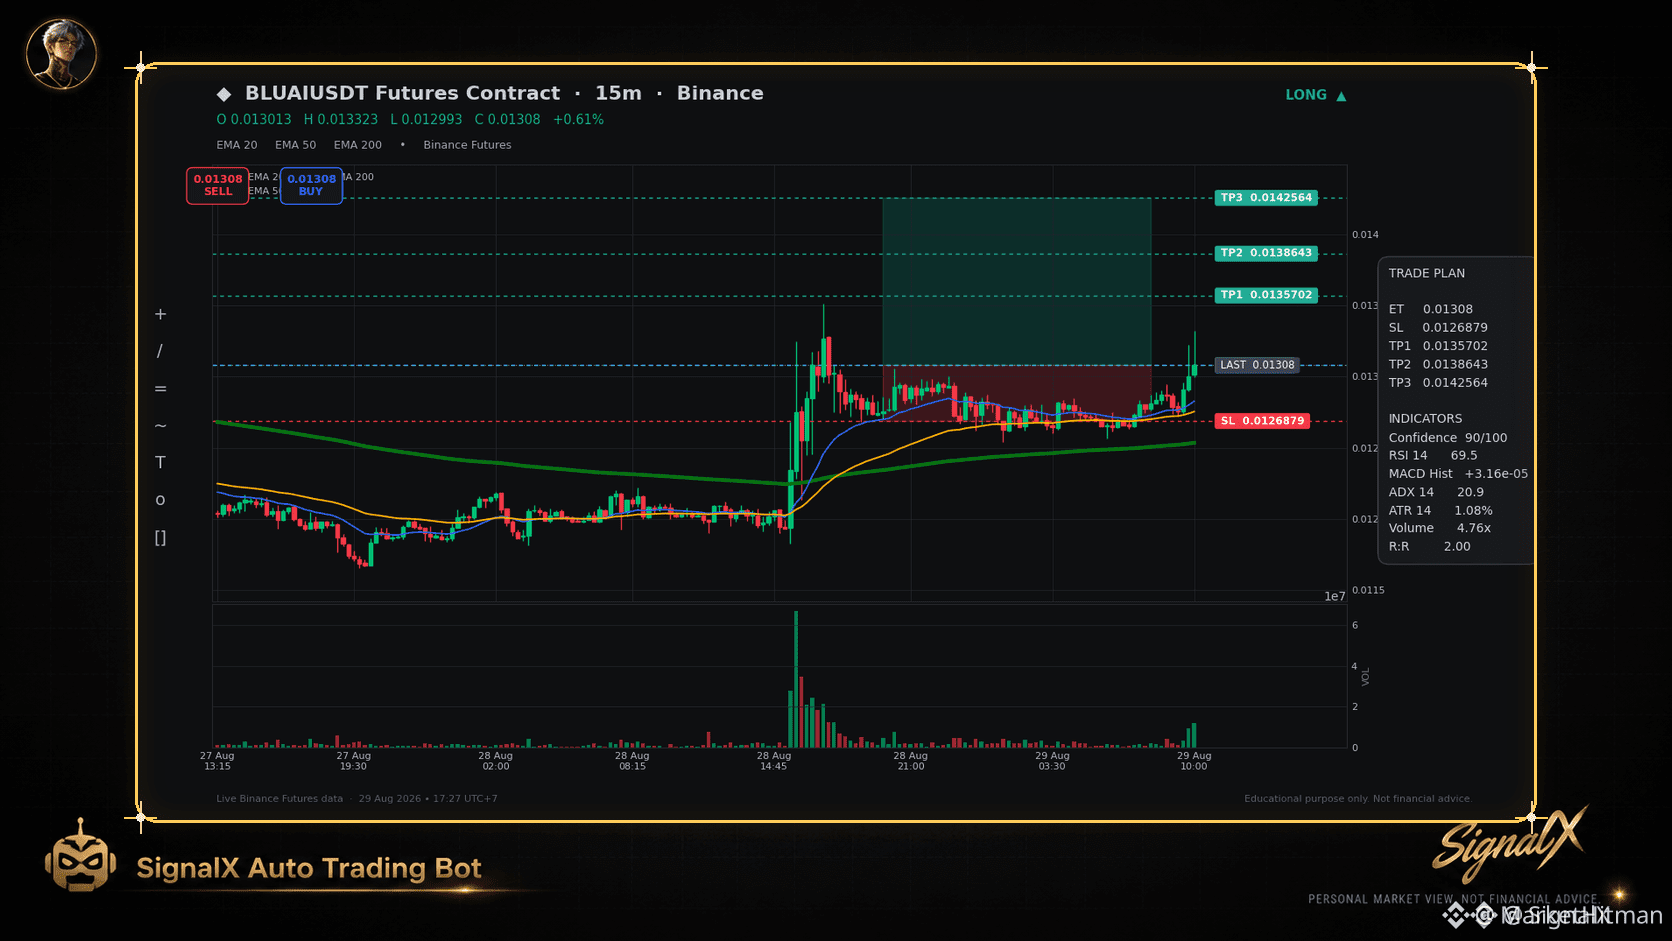Viewport: 1672px width, 941px height.
Task: Click the high value "H 0.013323"
Action: [x=341, y=120]
